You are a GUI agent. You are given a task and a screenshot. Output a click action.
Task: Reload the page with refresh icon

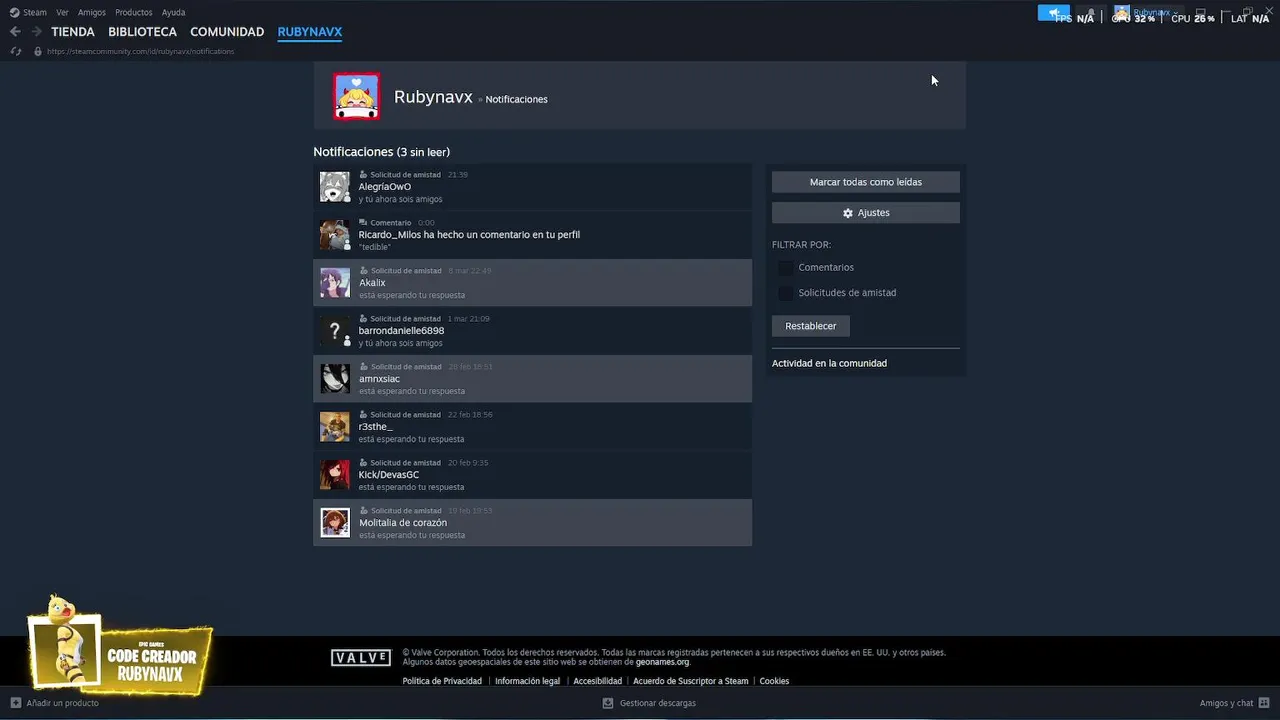pos(15,51)
